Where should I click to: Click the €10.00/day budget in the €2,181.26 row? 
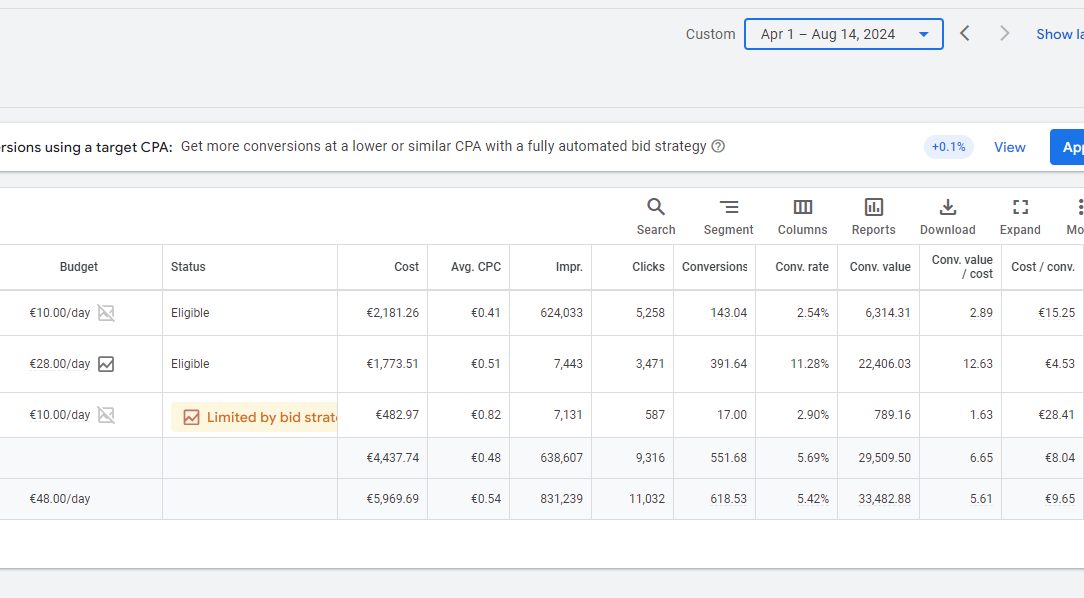[x=59, y=313]
